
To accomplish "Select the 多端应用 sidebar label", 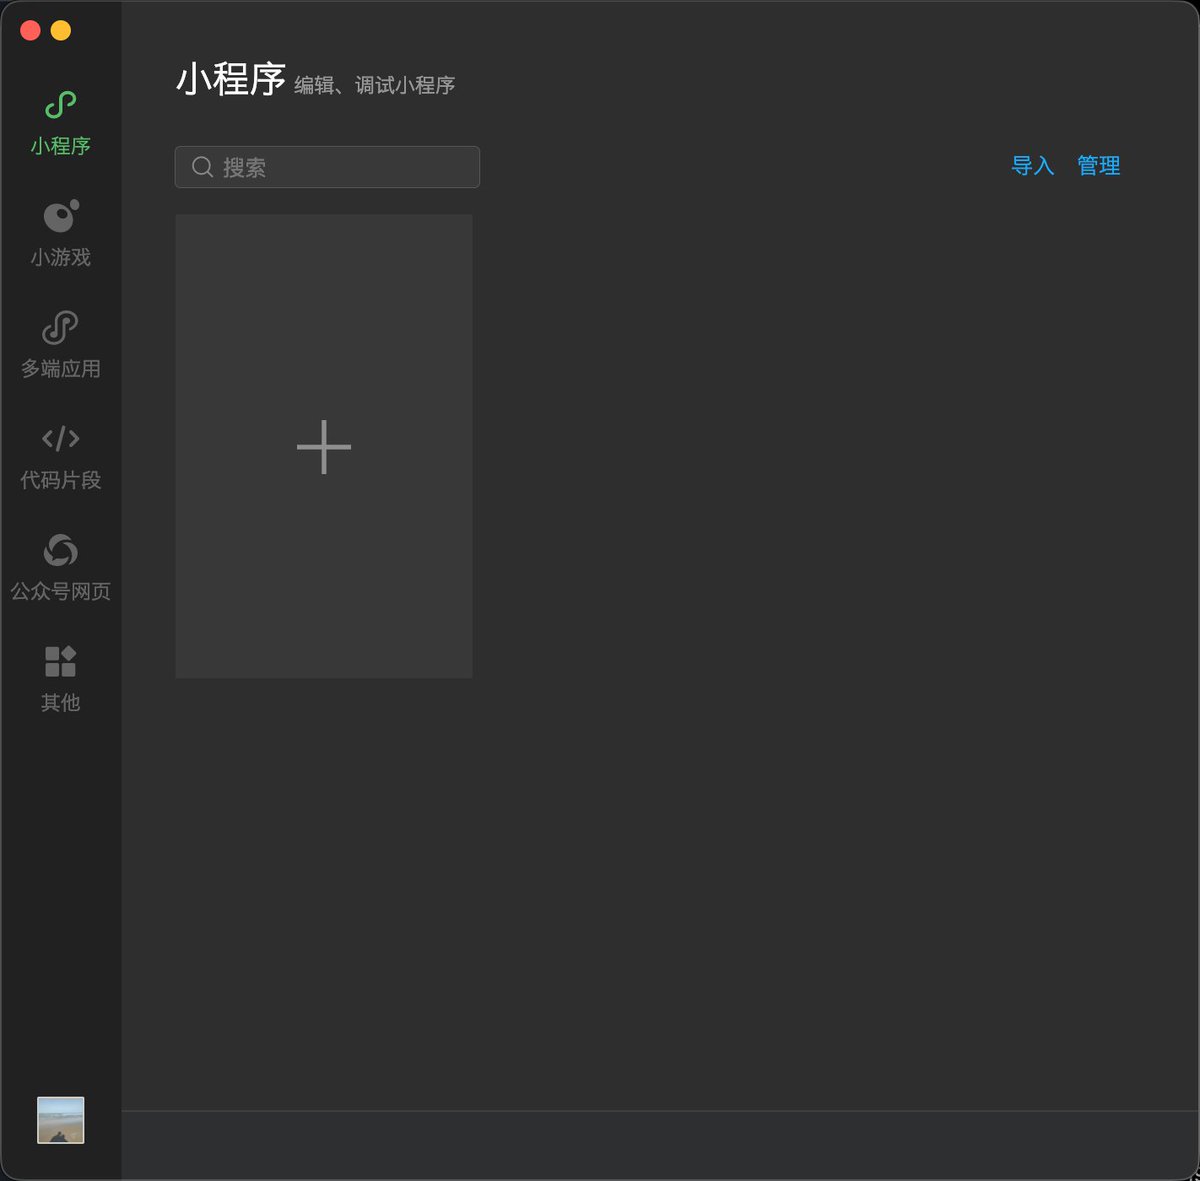I will point(60,369).
